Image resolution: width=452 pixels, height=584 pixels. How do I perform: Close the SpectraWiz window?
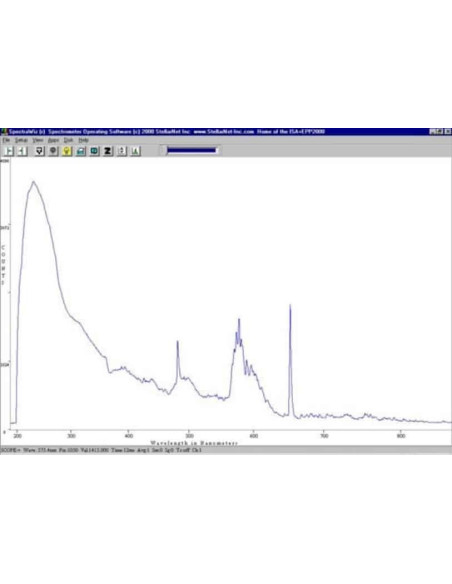[448, 131]
